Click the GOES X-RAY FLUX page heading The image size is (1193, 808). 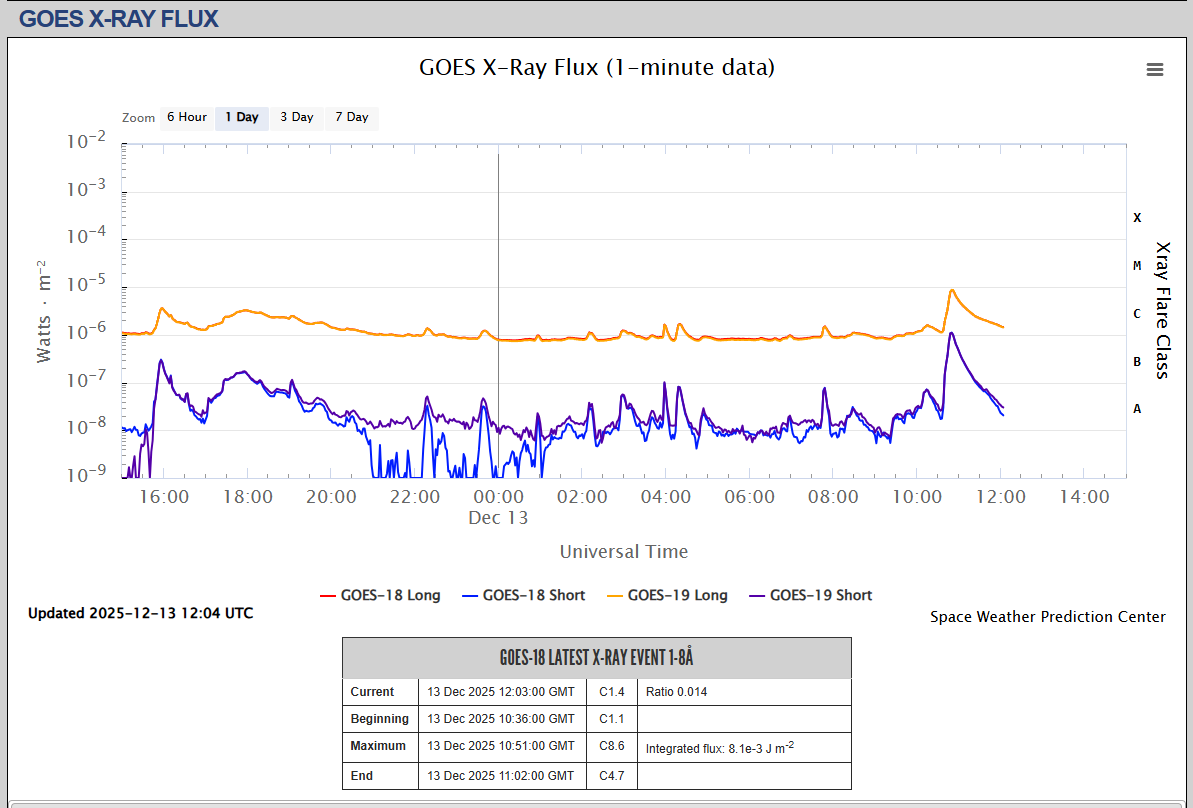pyautogui.click(x=119, y=19)
